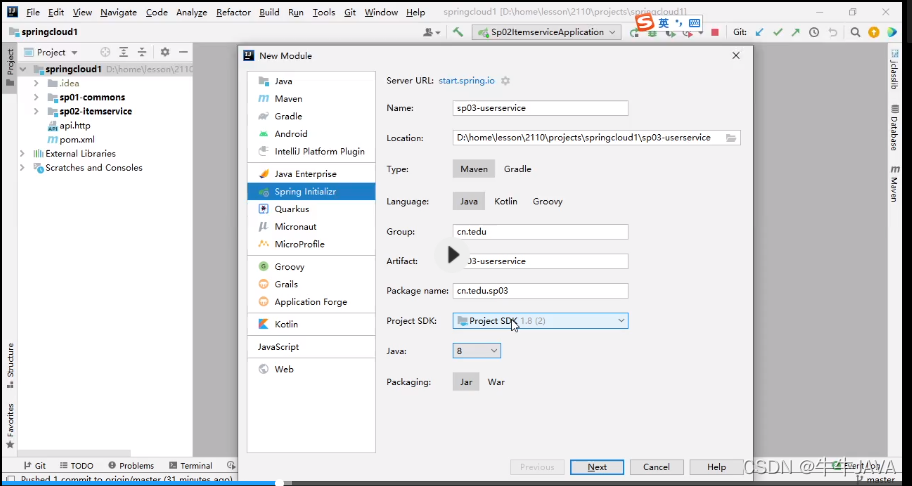912x486 pixels.
Task: Click the Git Commit green checkmark
Action: coord(778,33)
